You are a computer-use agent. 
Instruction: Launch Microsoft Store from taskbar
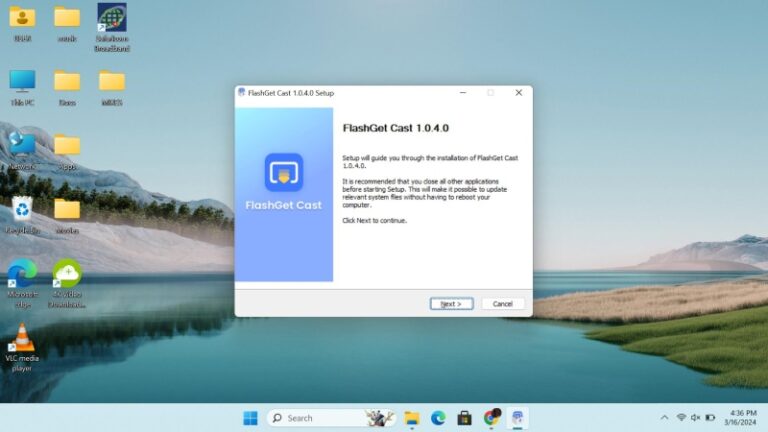[464, 418]
